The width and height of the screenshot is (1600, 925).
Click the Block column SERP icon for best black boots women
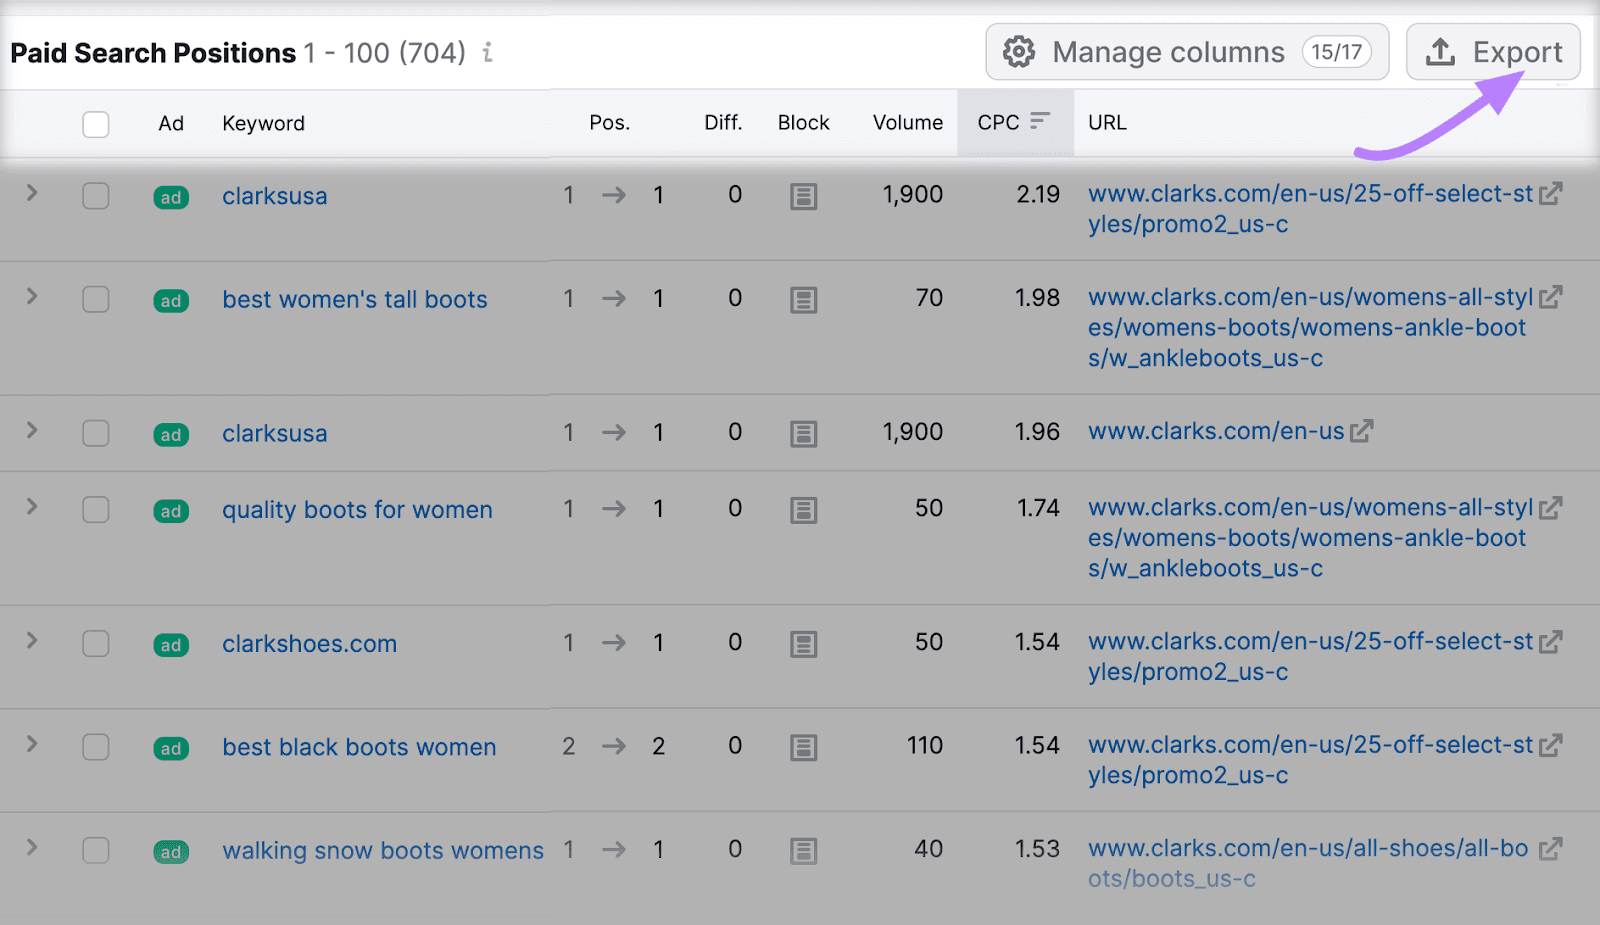pos(804,747)
